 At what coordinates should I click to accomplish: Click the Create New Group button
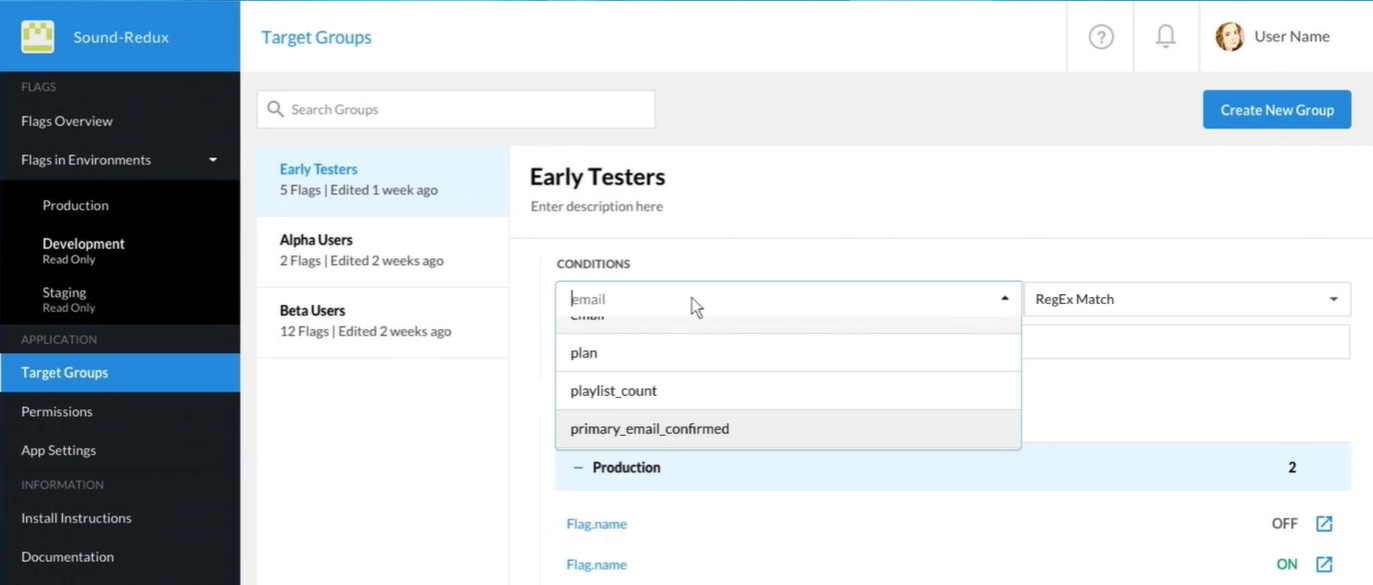click(1276, 110)
